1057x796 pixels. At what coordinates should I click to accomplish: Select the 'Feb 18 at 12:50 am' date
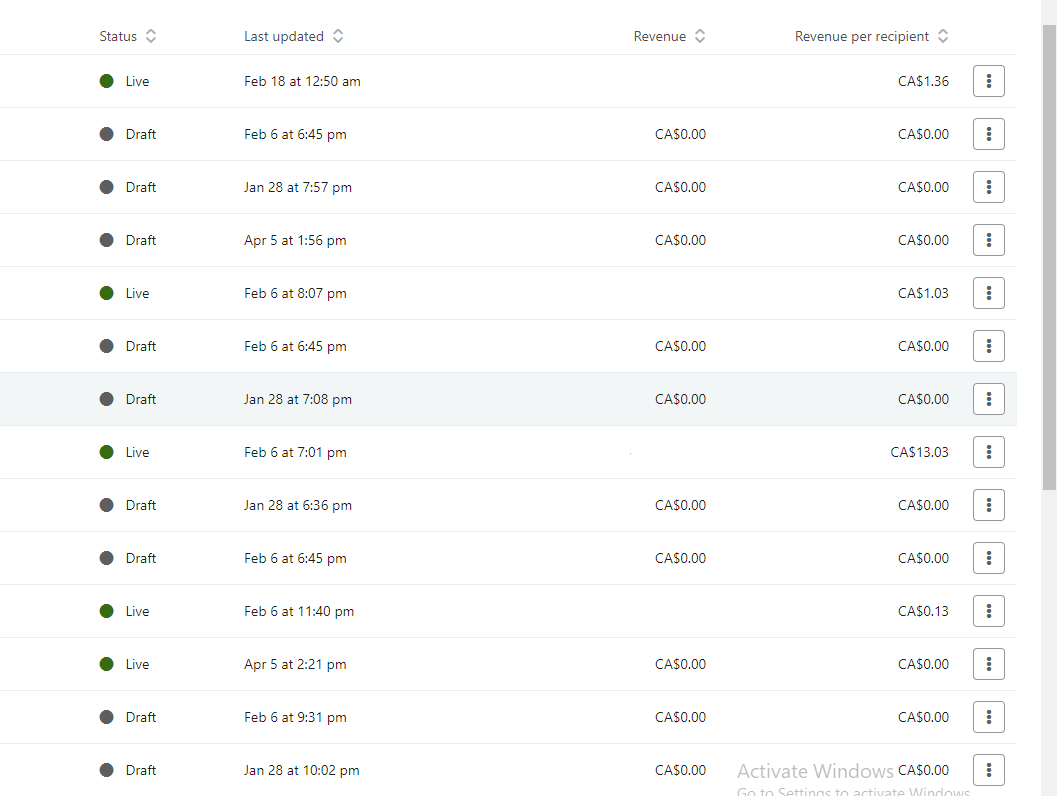click(x=302, y=82)
